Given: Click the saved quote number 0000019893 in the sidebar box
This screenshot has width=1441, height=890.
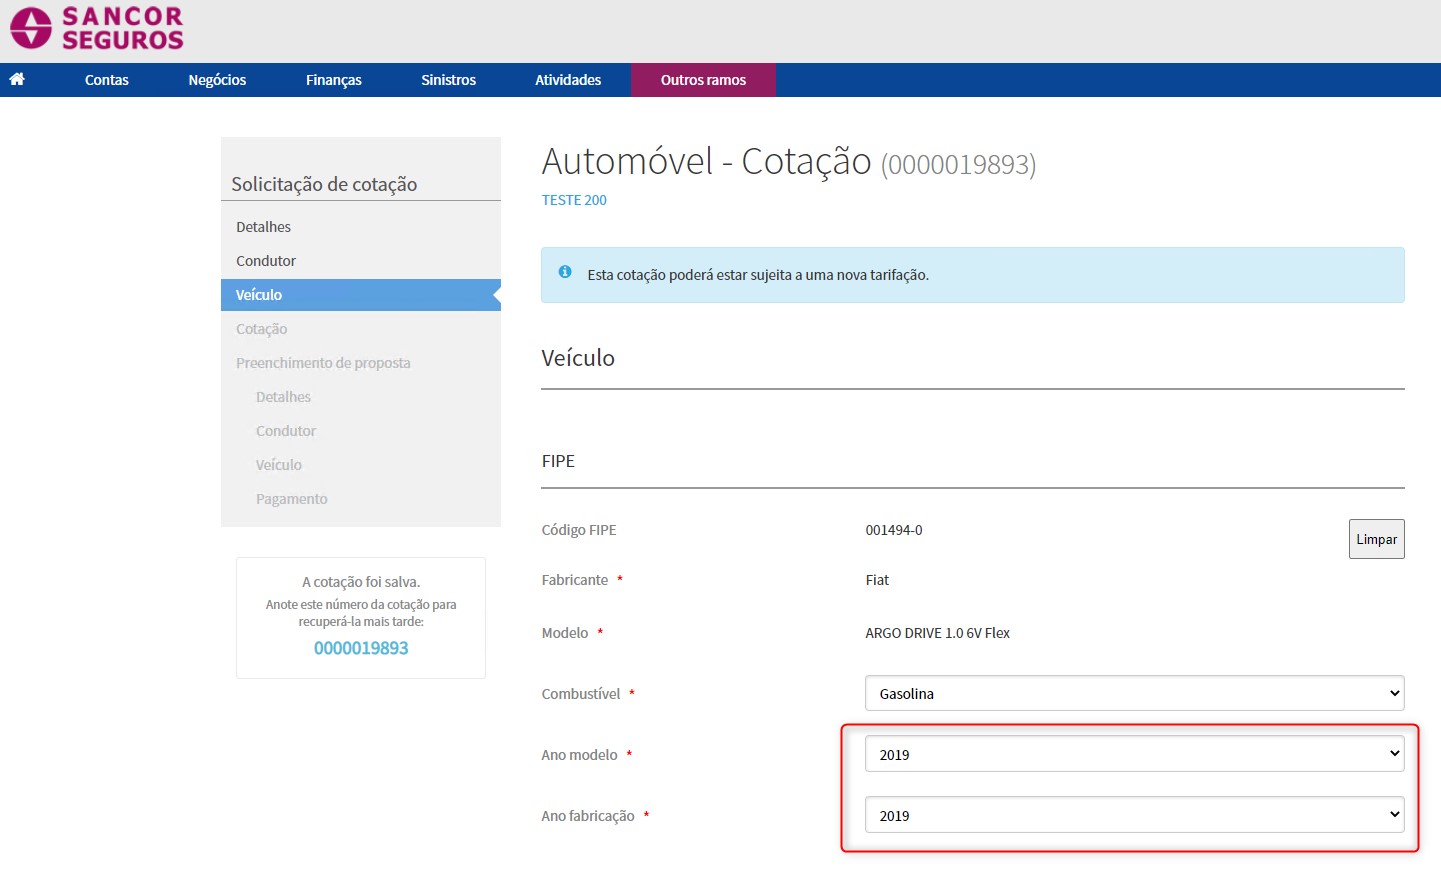Looking at the screenshot, I should 361,648.
